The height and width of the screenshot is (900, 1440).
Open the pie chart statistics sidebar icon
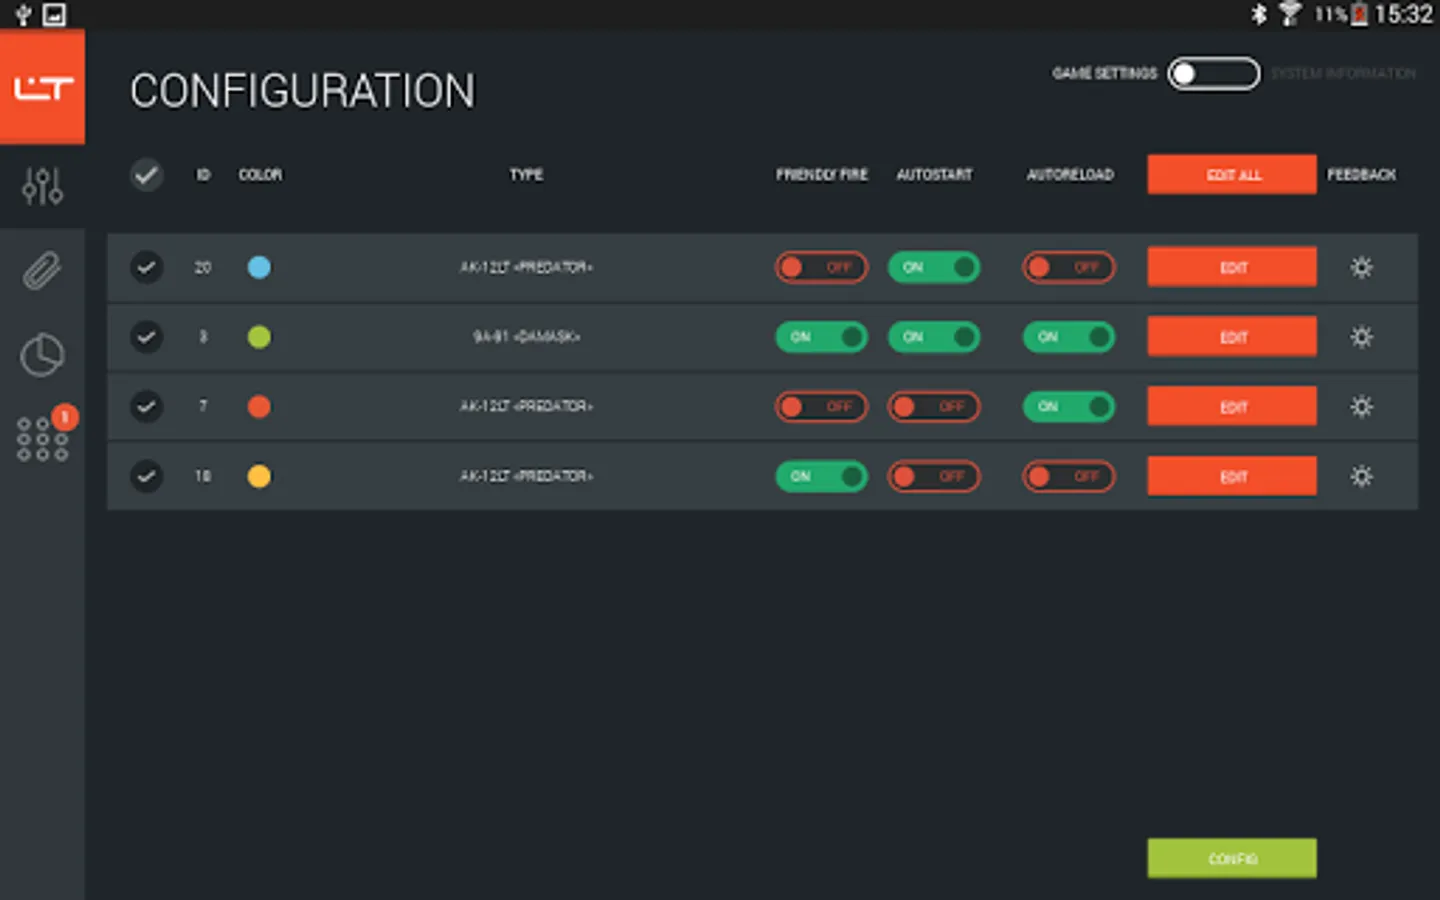point(42,355)
